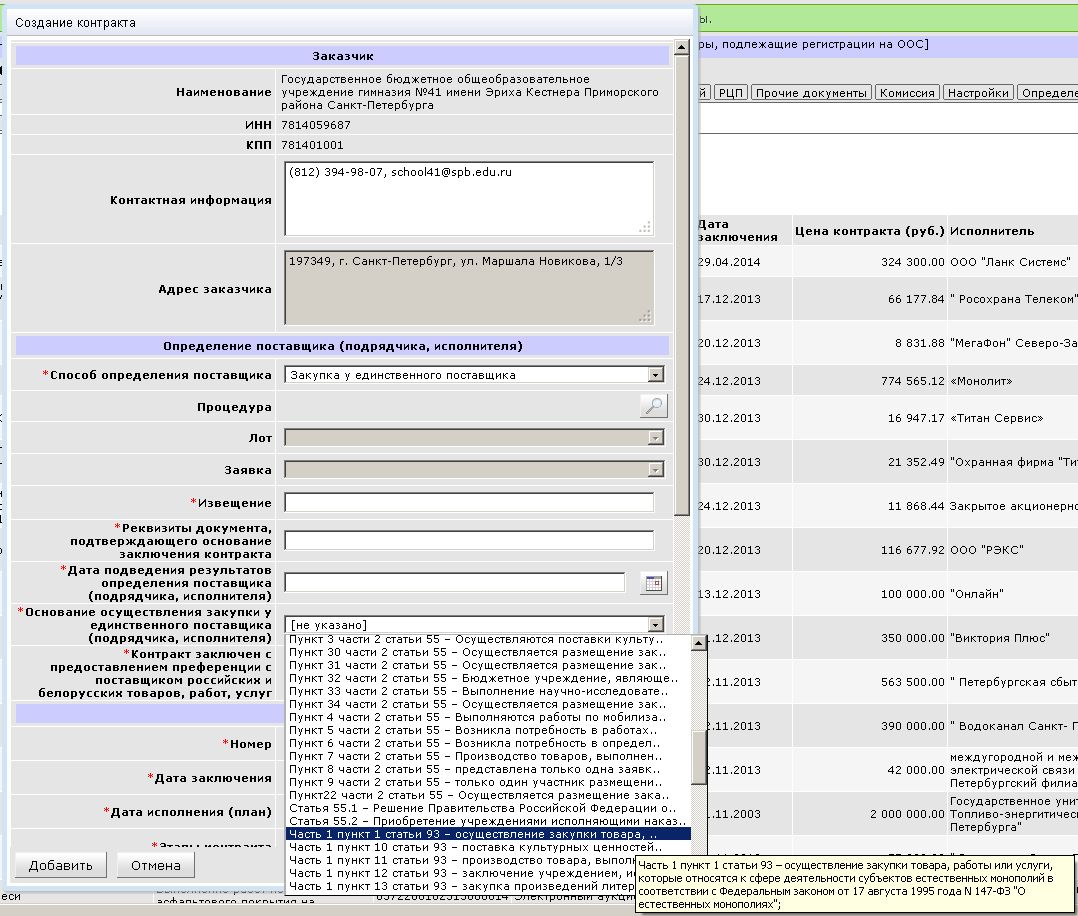Choose Статья 55.1 – Решение Правительства option

tap(474, 805)
